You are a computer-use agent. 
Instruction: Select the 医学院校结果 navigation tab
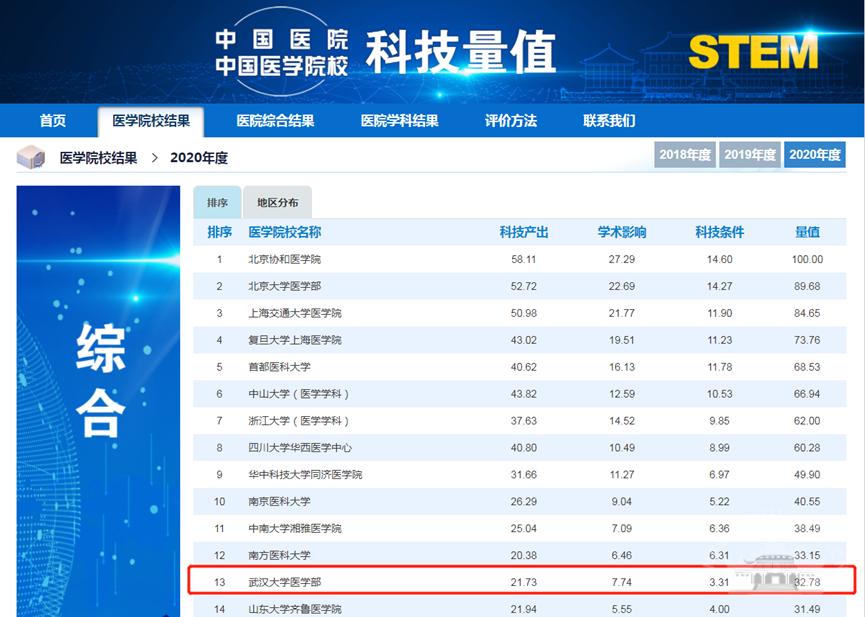(x=151, y=121)
